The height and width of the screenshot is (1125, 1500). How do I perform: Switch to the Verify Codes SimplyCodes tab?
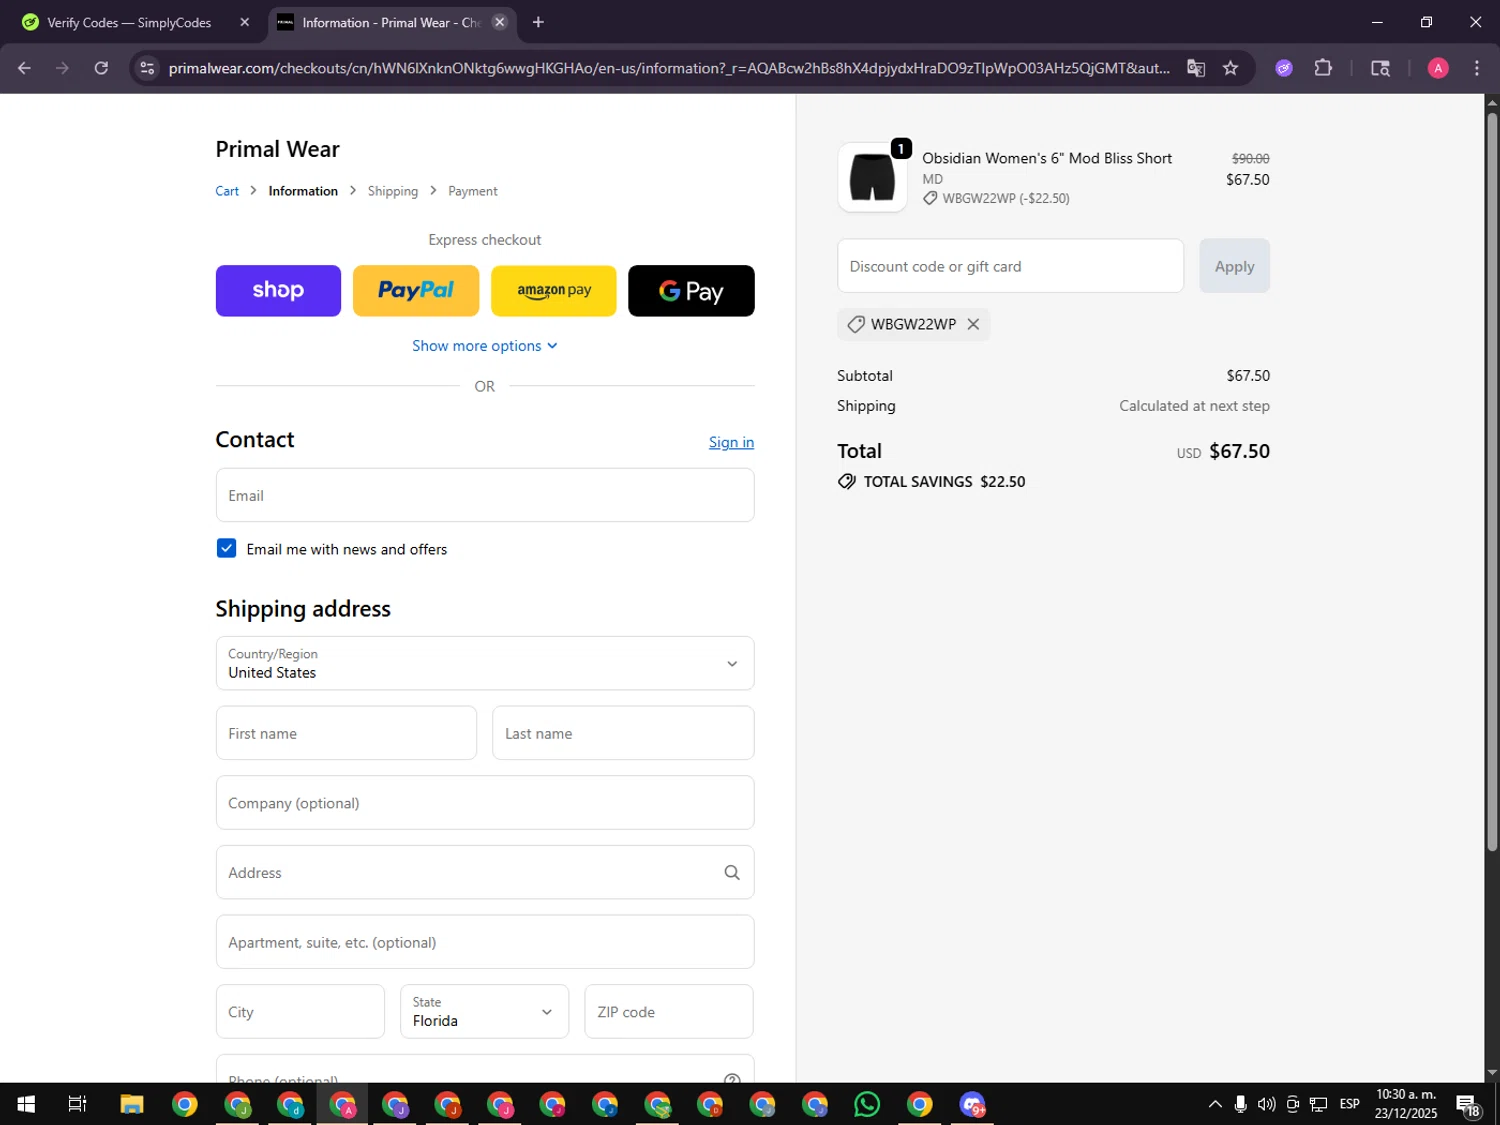130,22
